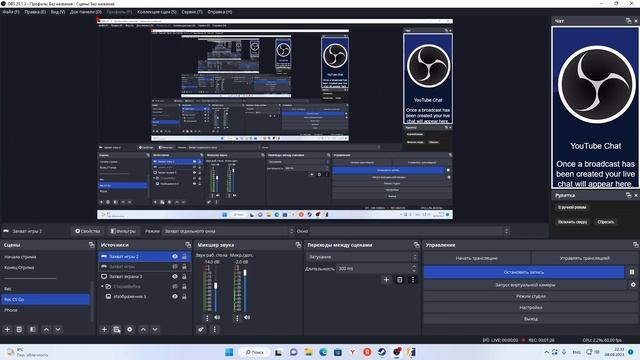Open Фильтры for selected source

click(x=123, y=231)
